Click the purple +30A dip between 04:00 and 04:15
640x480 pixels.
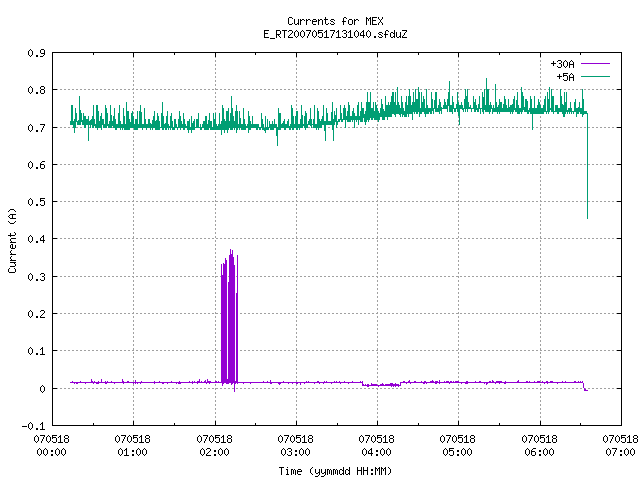click(381, 385)
